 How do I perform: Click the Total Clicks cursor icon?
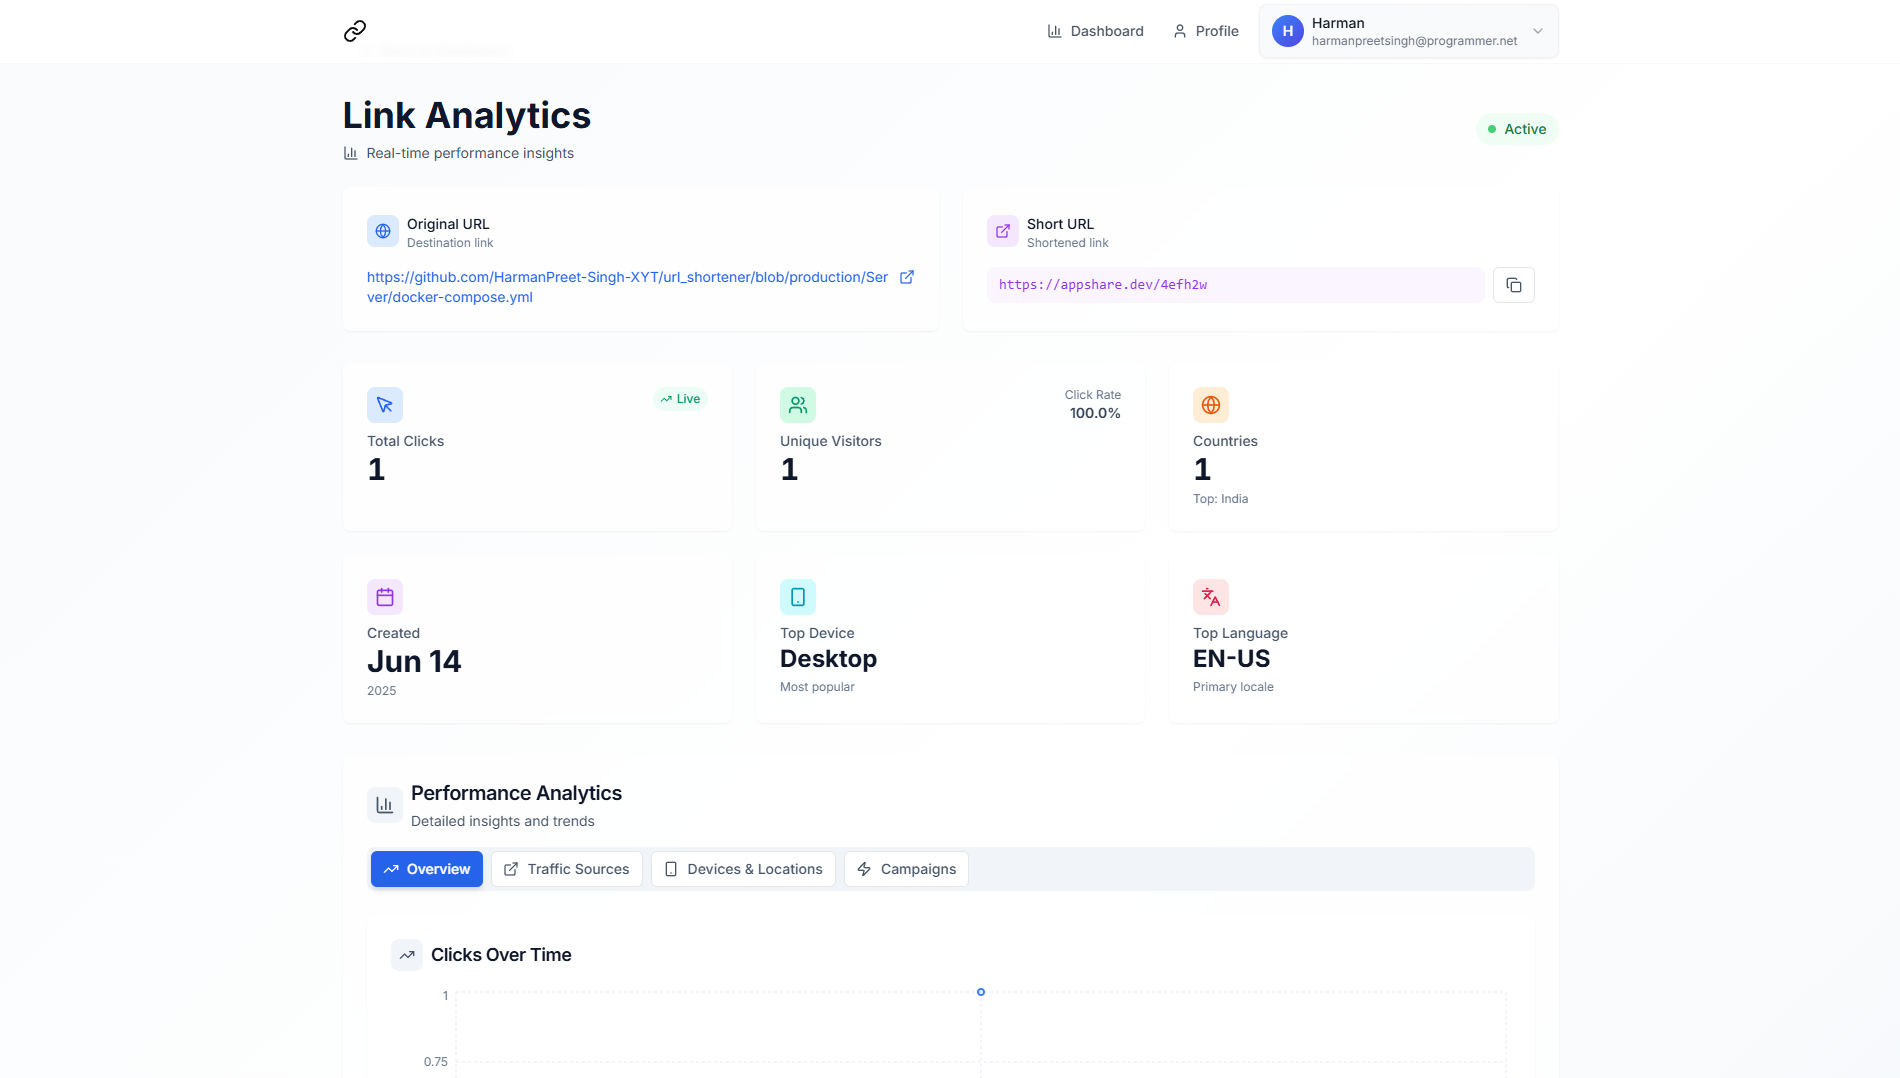click(385, 405)
